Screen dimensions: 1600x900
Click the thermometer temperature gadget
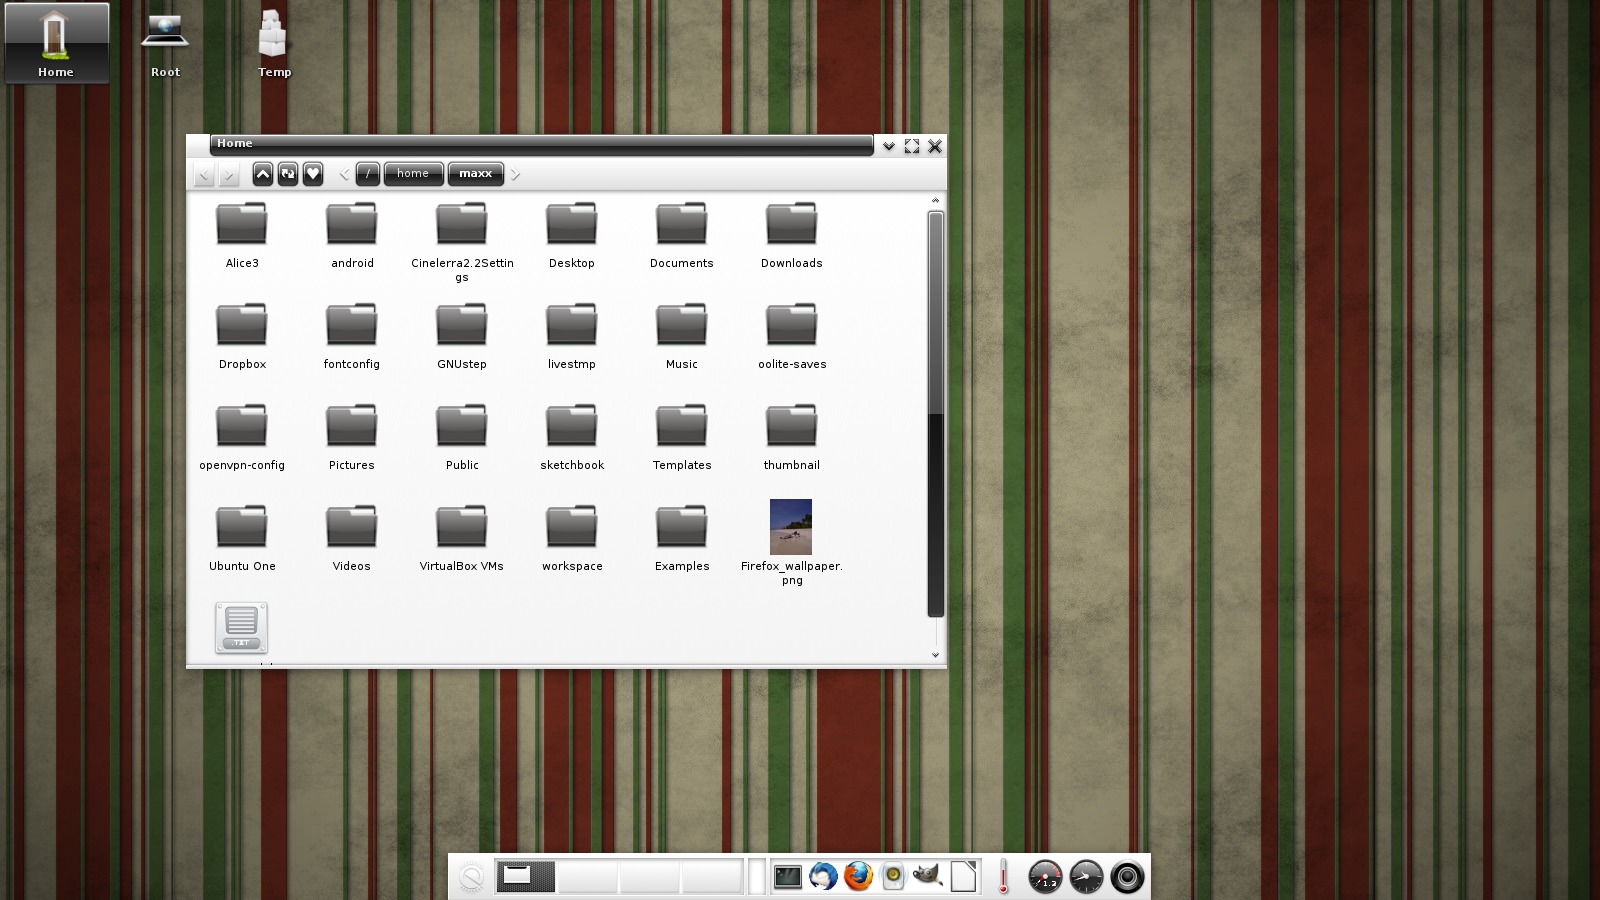click(x=1003, y=877)
